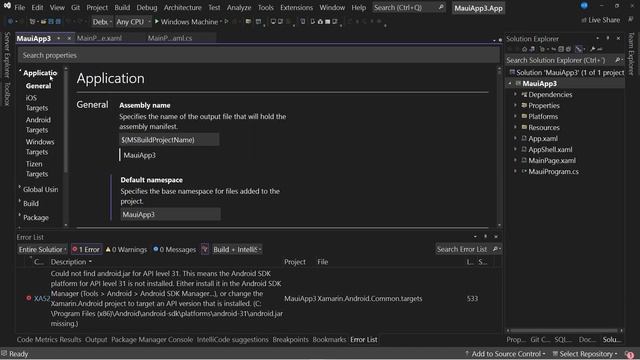Click the Collapse All icon in Solution Explorer
This screenshot has width=640, height=360.
(561, 49)
